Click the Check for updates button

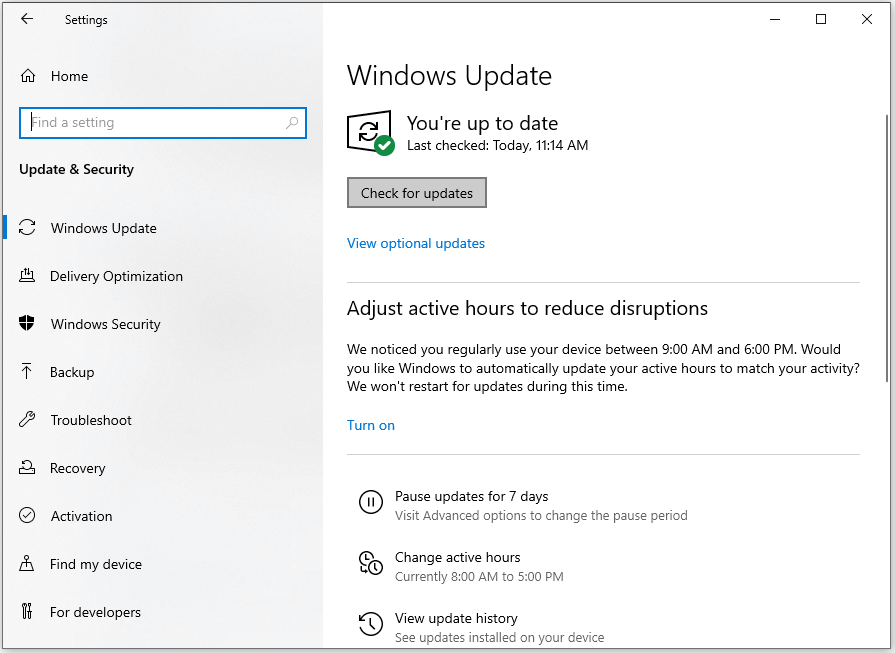pyautogui.click(x=417, y=193)
